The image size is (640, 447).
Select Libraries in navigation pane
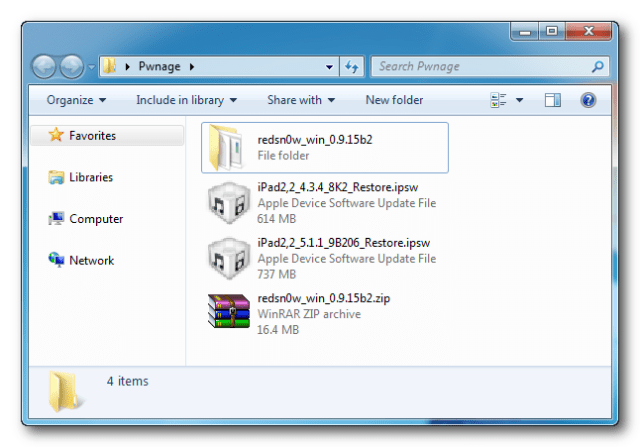pyautogui.click(x=91, y=177)
